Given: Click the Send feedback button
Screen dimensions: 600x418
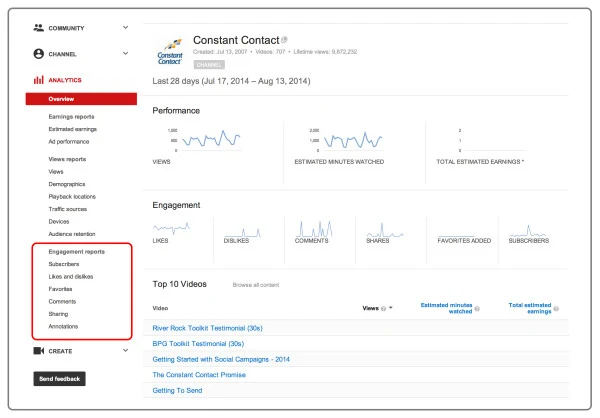Looking at the screenshot, I should [59, 379].
